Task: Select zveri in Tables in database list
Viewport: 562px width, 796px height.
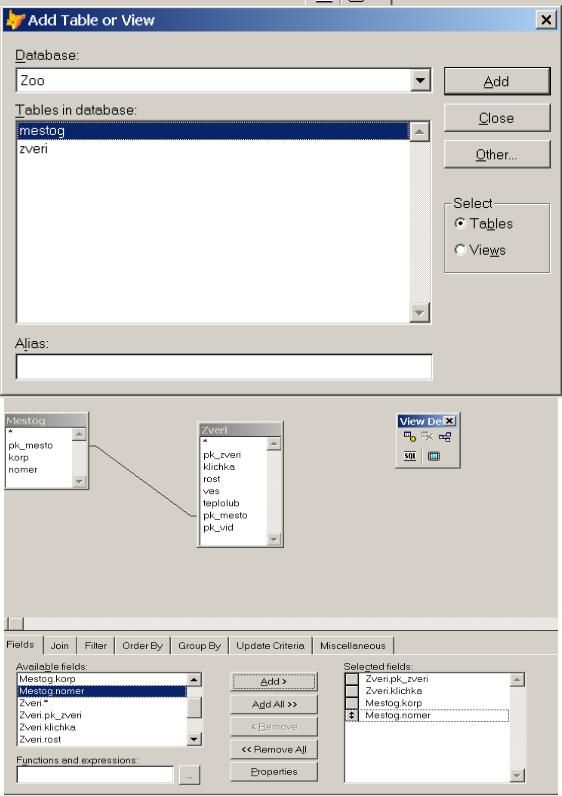Action: [x=213, y=149]
